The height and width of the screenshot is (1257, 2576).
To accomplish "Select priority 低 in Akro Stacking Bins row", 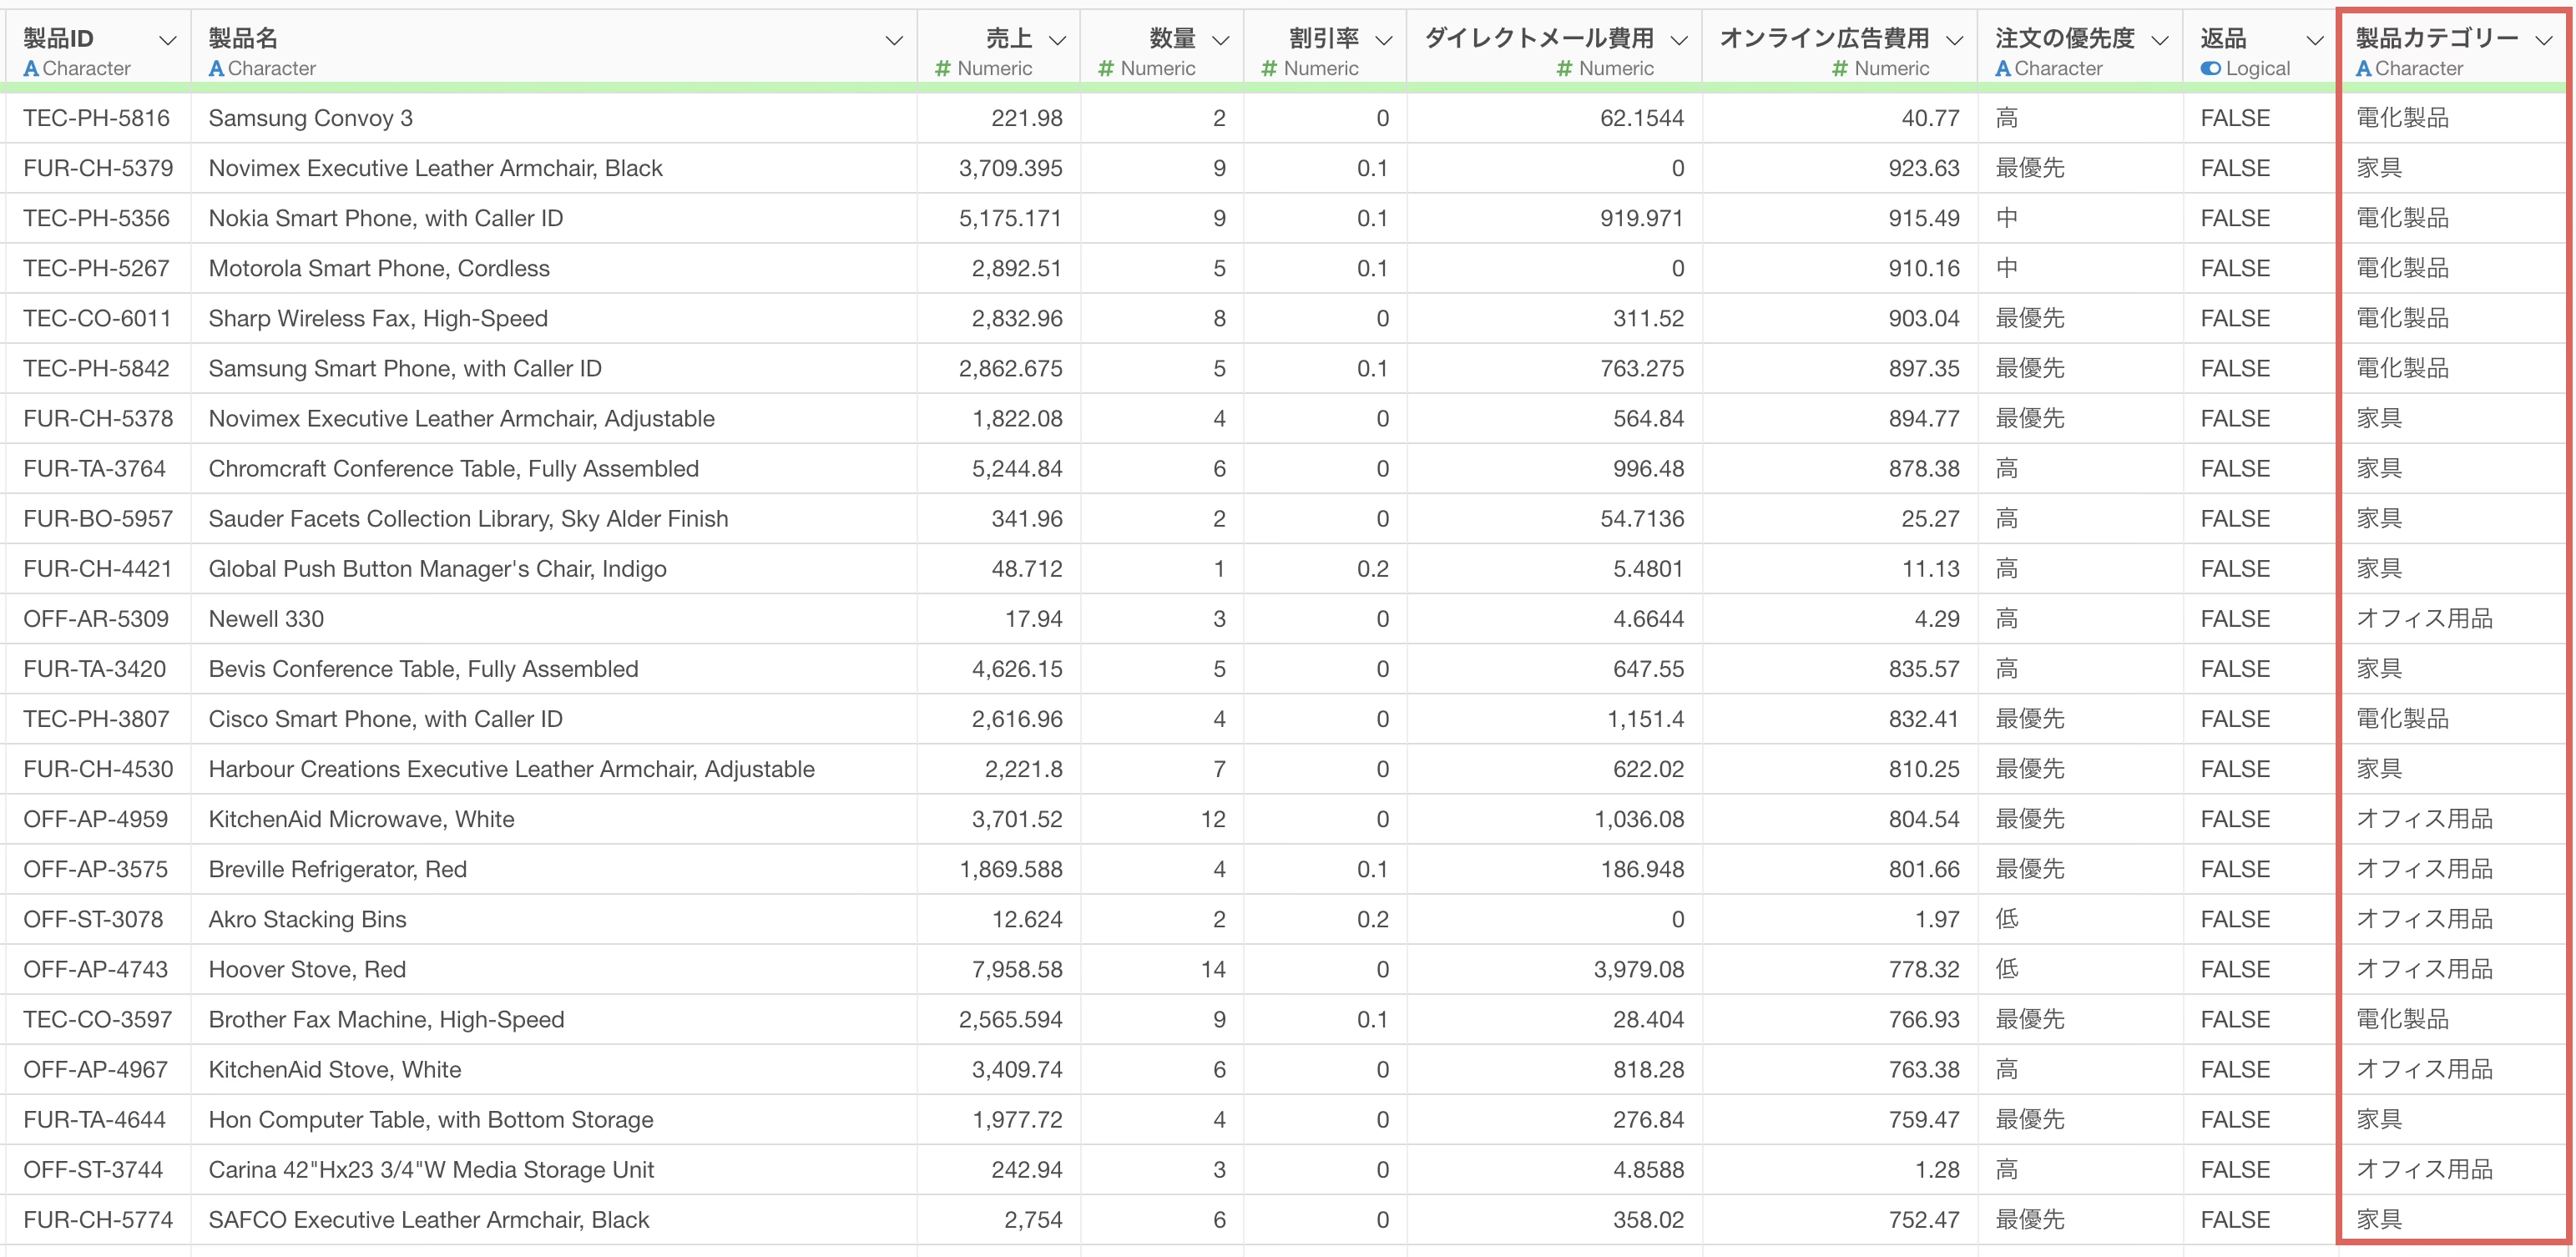I will 2007,918.
